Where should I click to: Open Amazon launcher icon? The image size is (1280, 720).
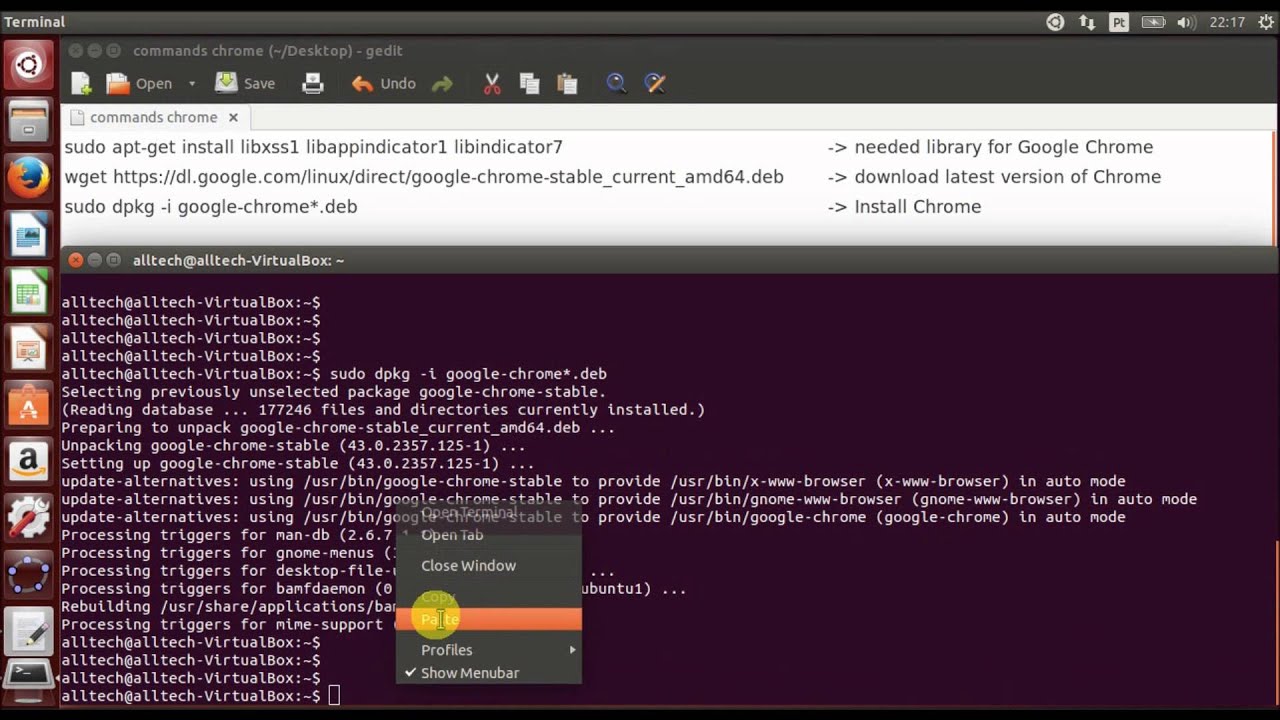(x=28, y=462)
